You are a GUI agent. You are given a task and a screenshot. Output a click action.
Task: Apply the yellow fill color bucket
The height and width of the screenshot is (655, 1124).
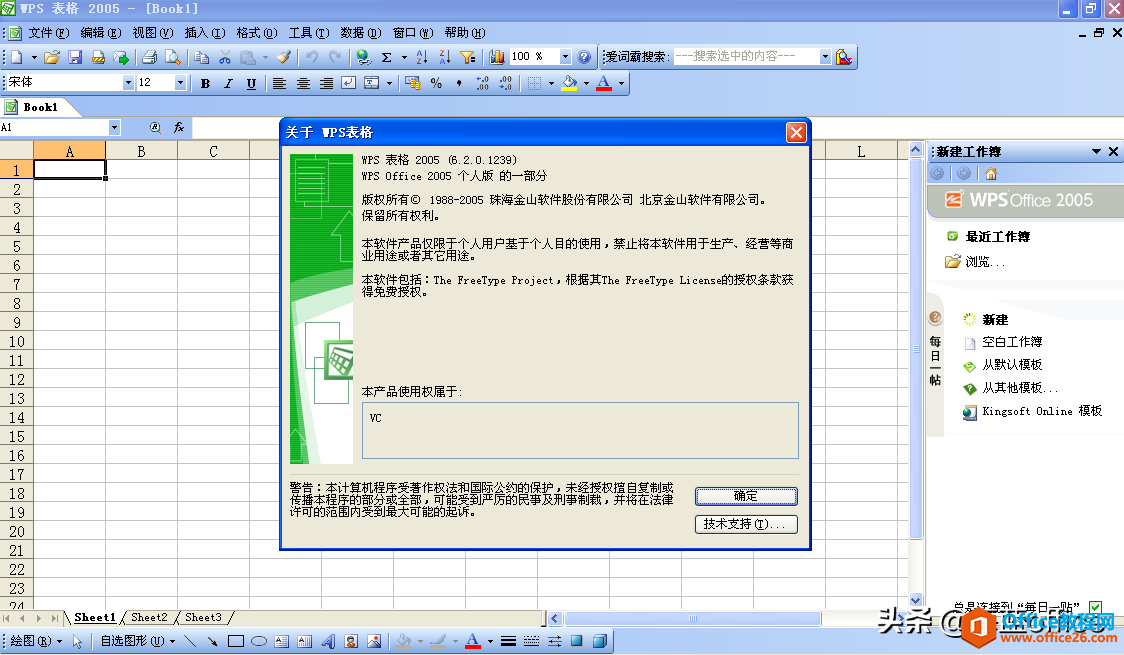570,84
